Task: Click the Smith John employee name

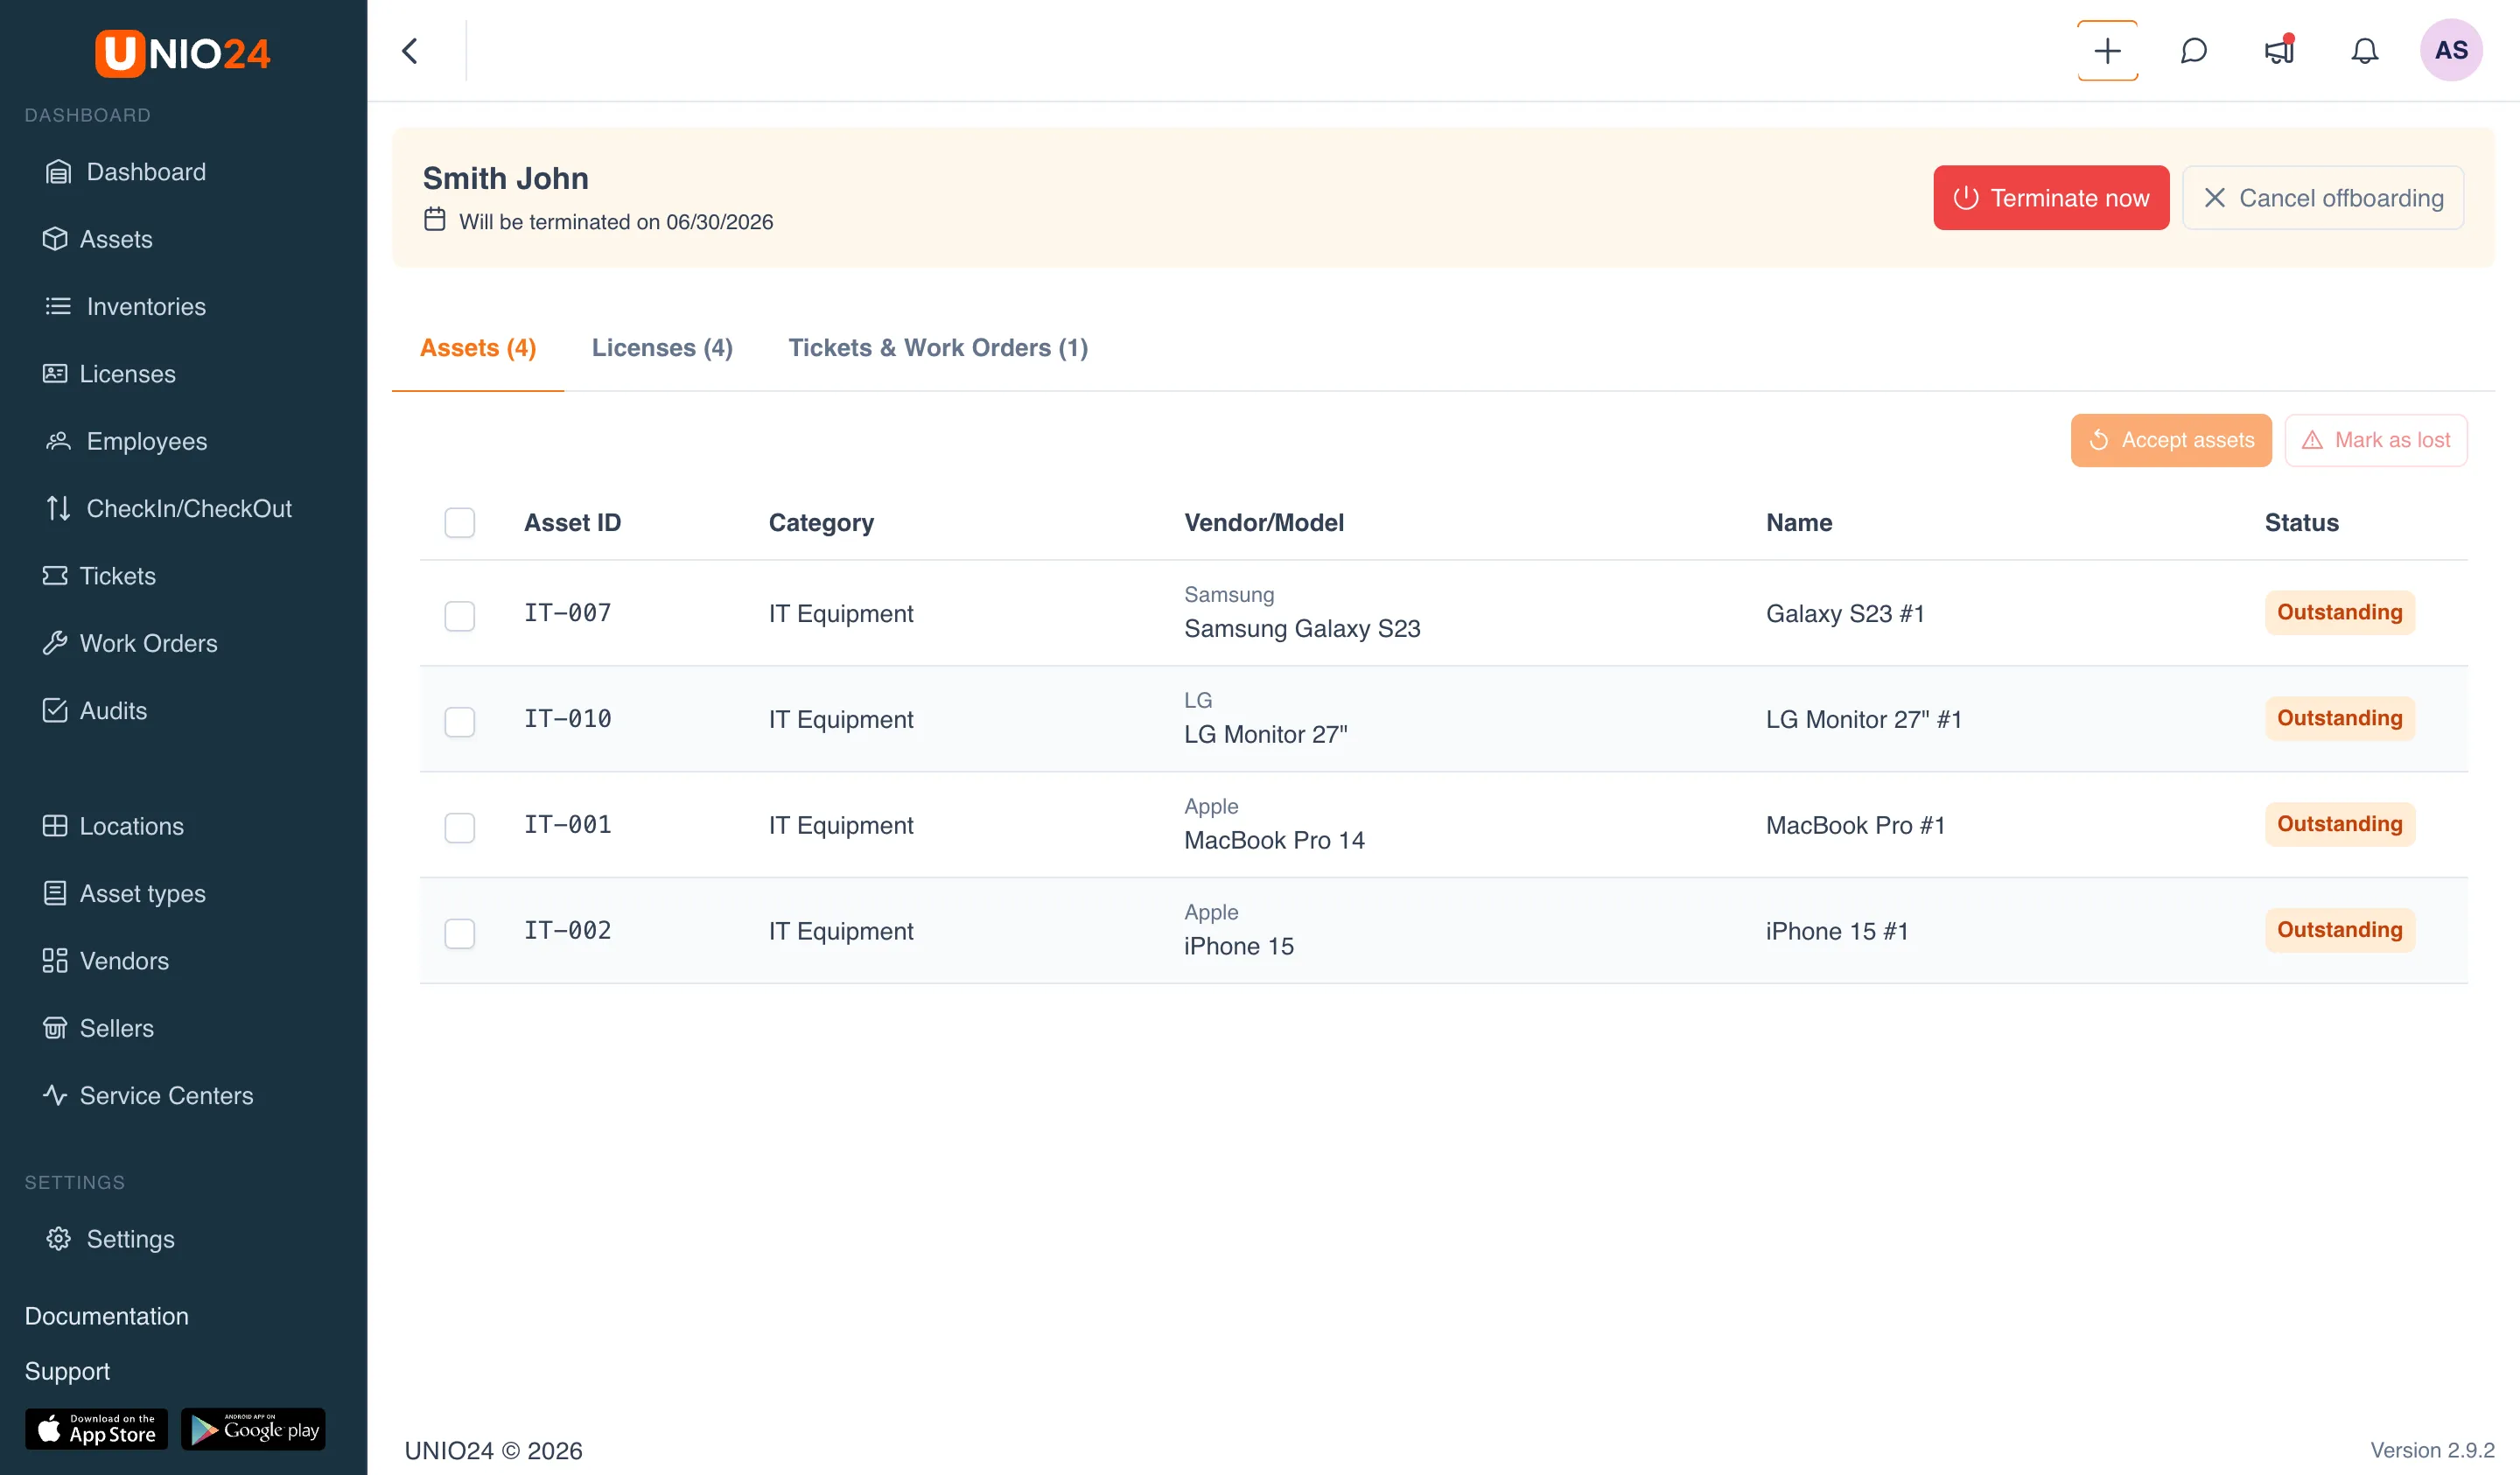Action: click(505, 178)
